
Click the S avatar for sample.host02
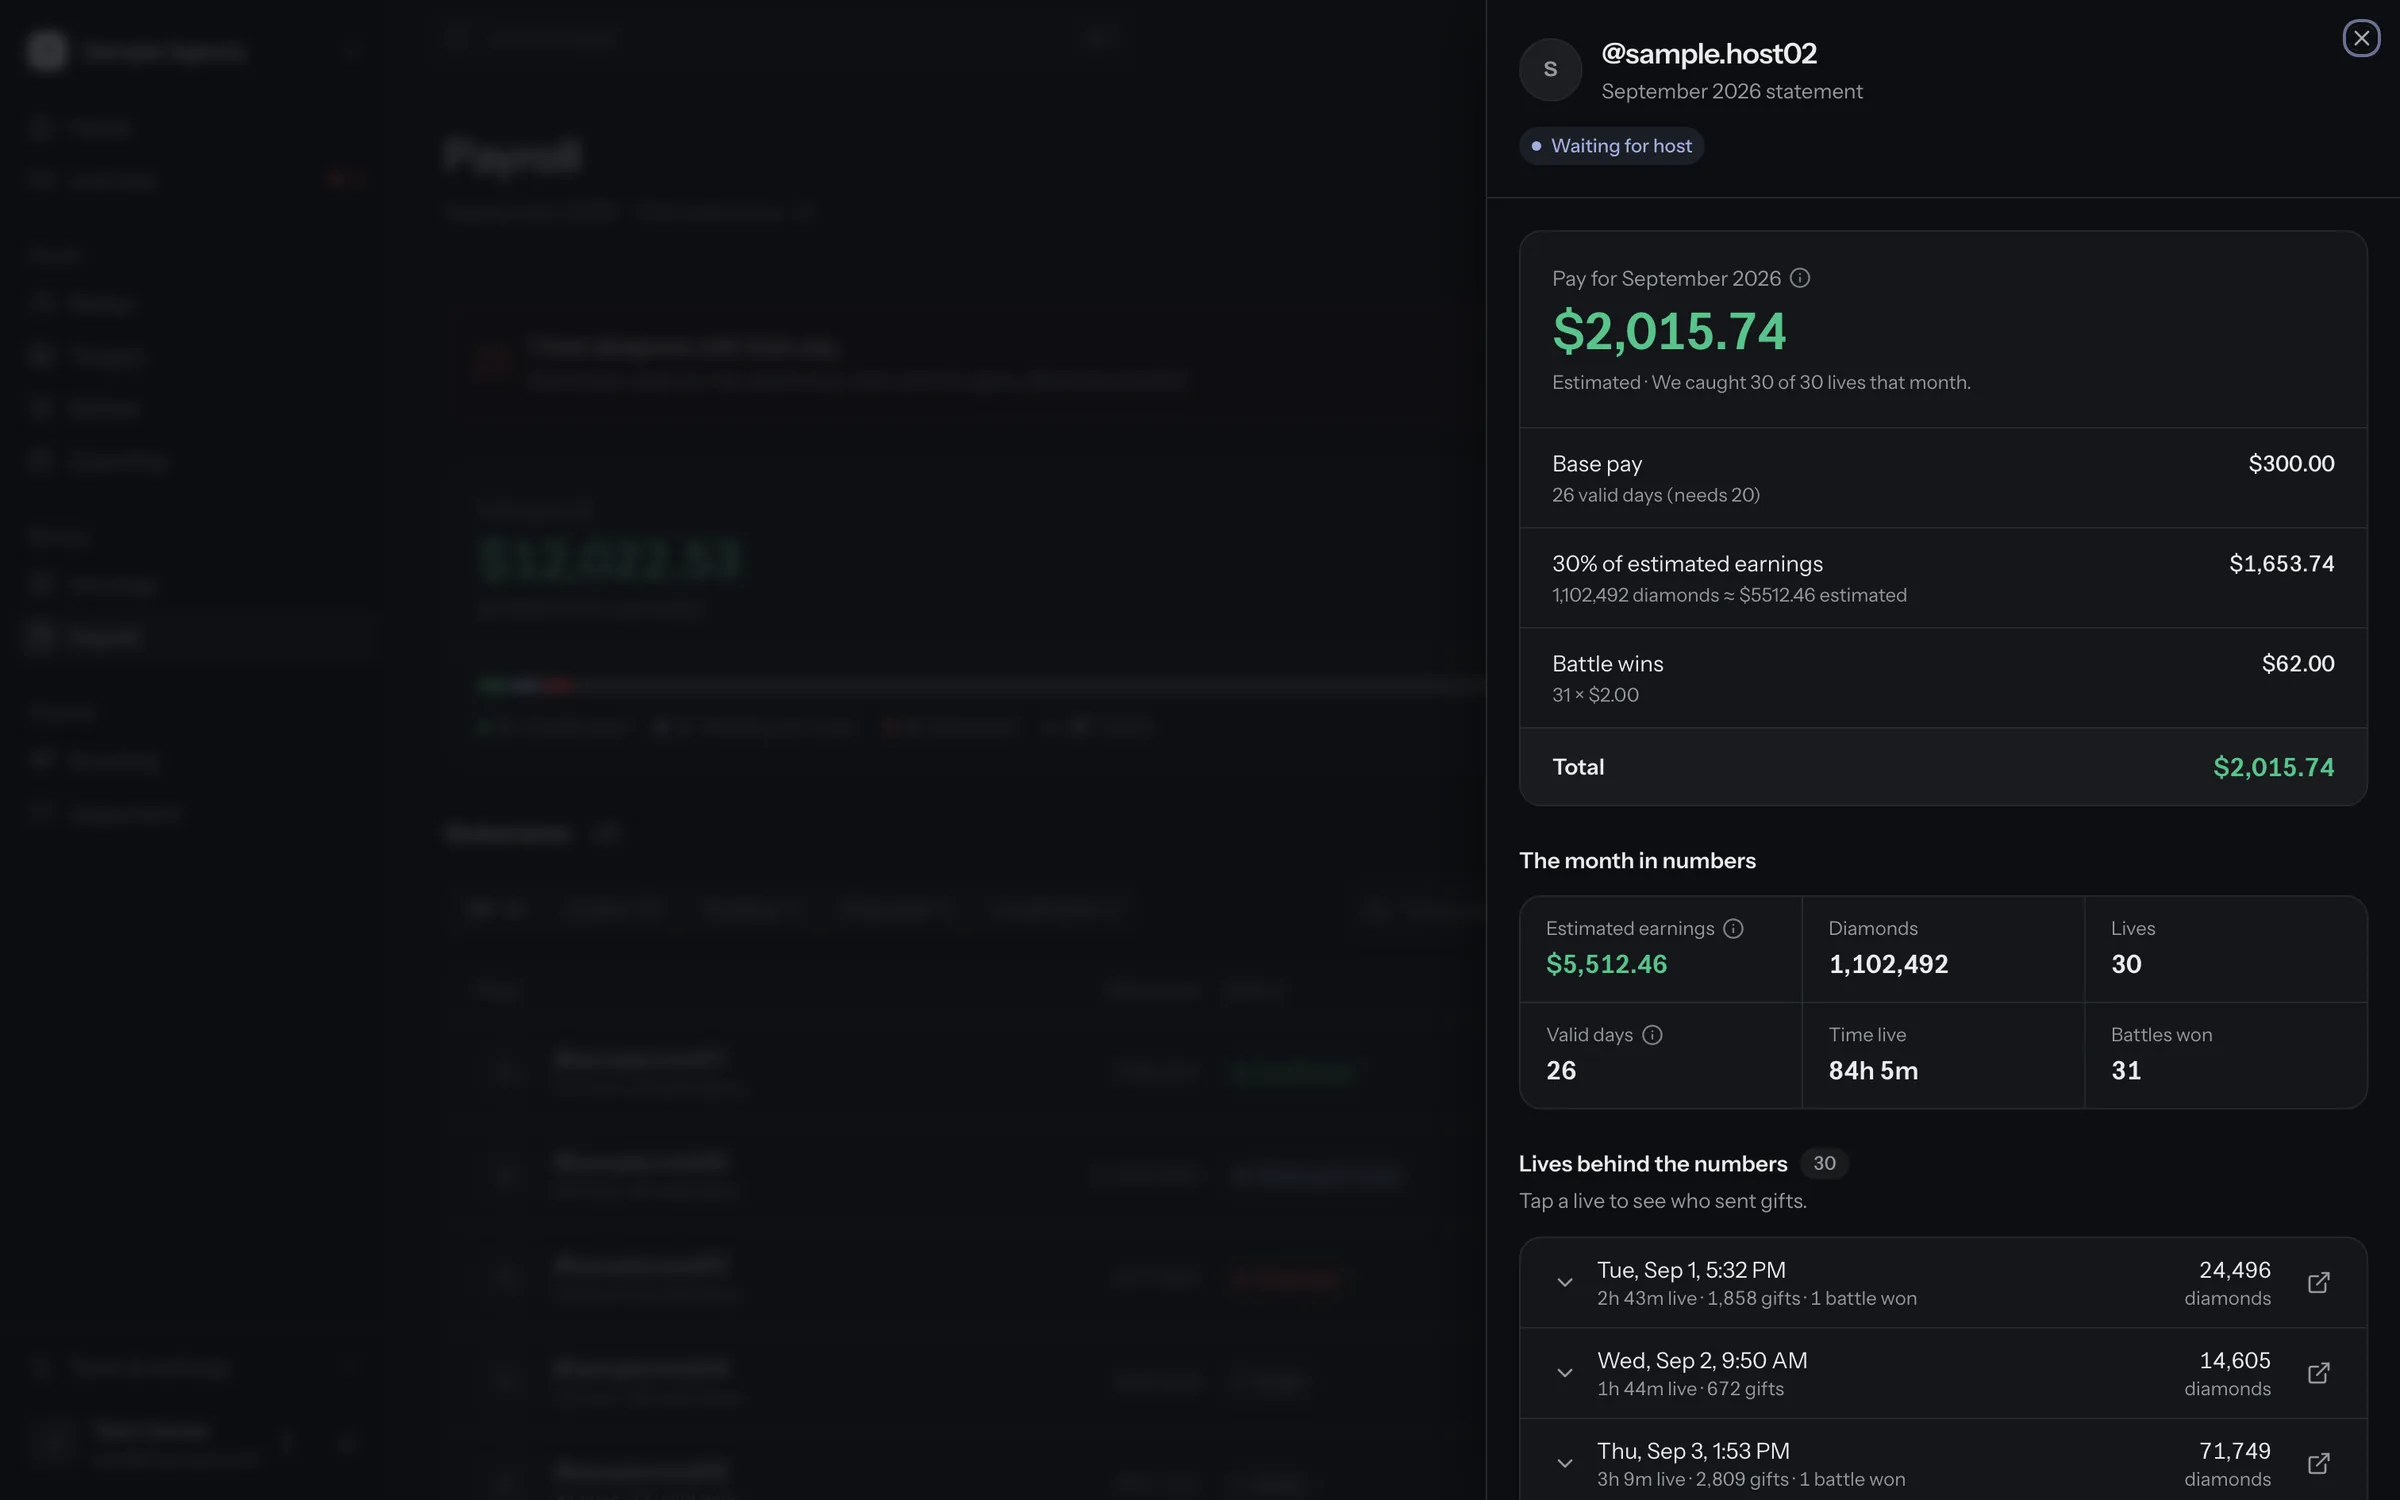1550,70
